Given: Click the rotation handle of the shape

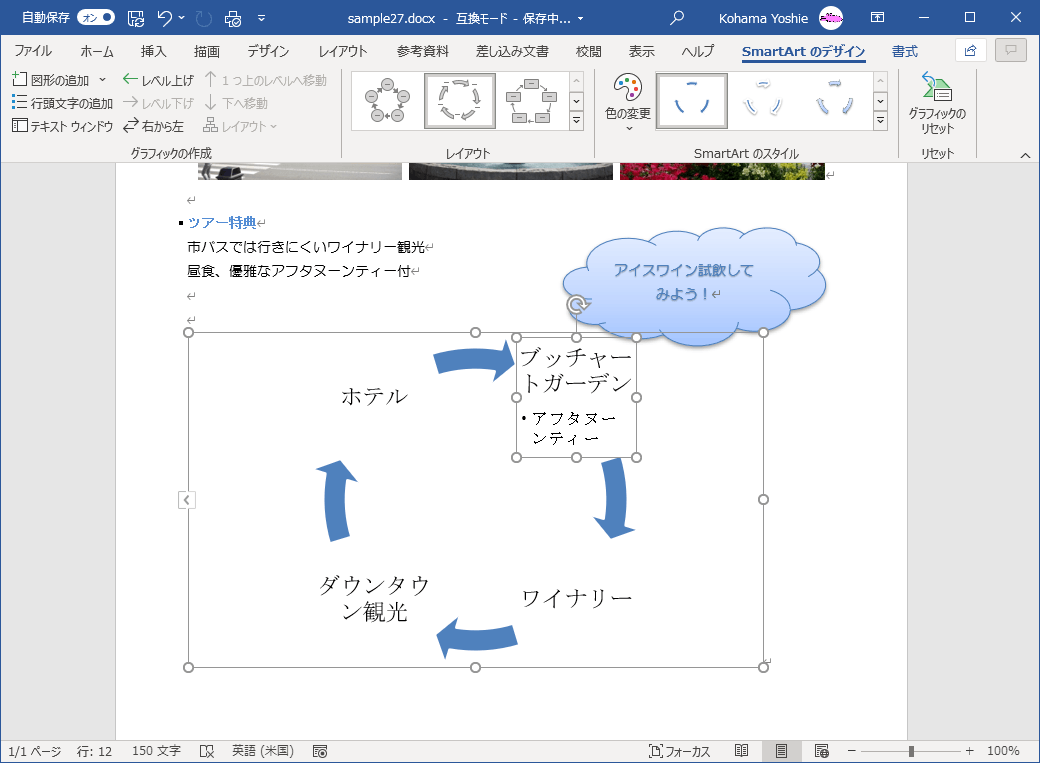Looking at the screenshot, I should click(577, 305).
